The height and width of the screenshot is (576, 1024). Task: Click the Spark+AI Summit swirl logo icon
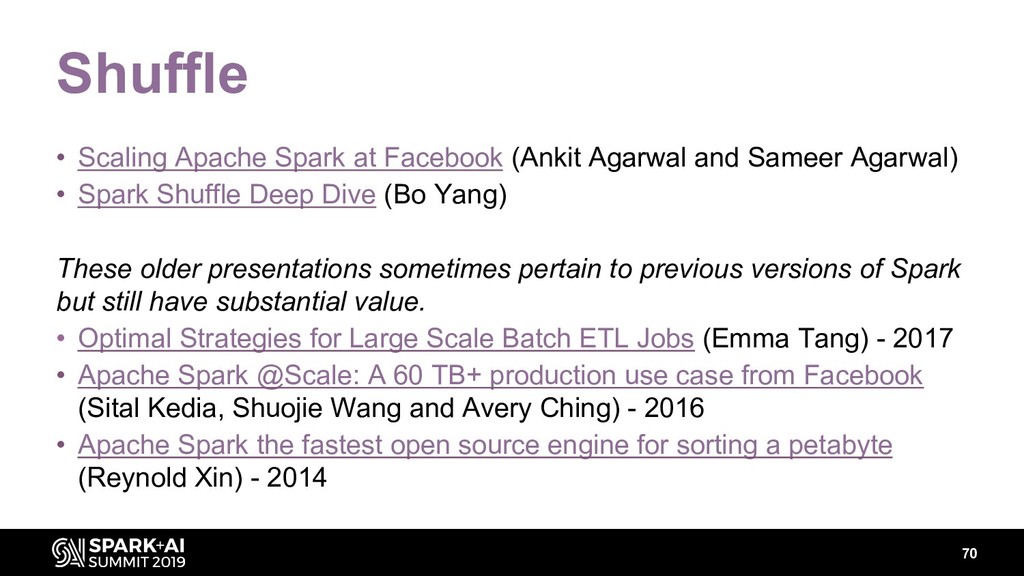coord(69,552)
